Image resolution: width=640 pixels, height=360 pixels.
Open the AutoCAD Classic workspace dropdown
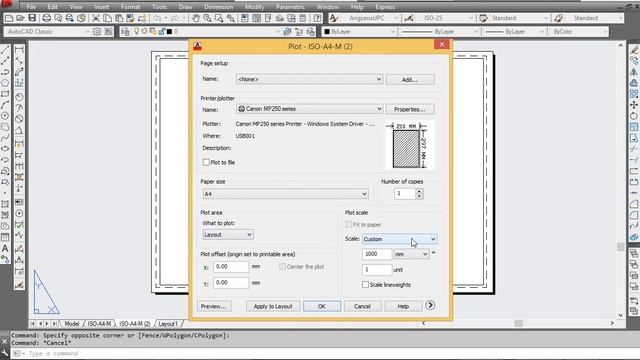click(47, 31)
